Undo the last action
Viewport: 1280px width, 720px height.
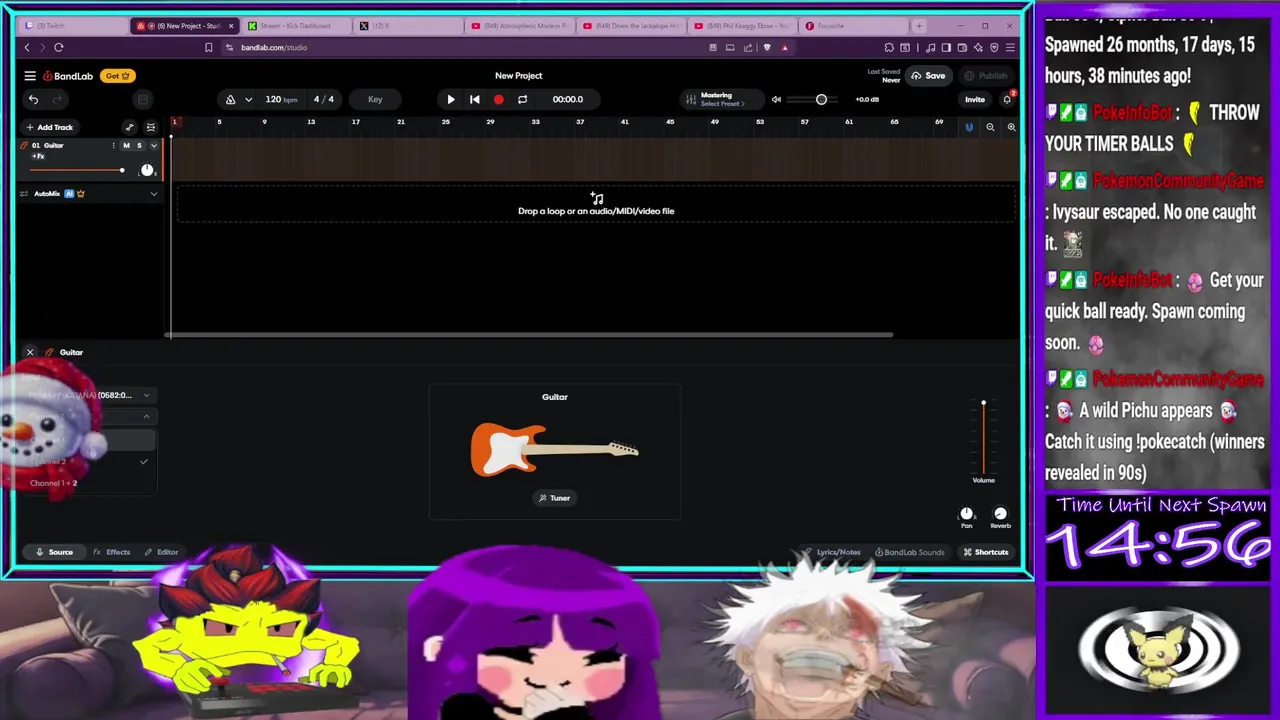[33, 99]
